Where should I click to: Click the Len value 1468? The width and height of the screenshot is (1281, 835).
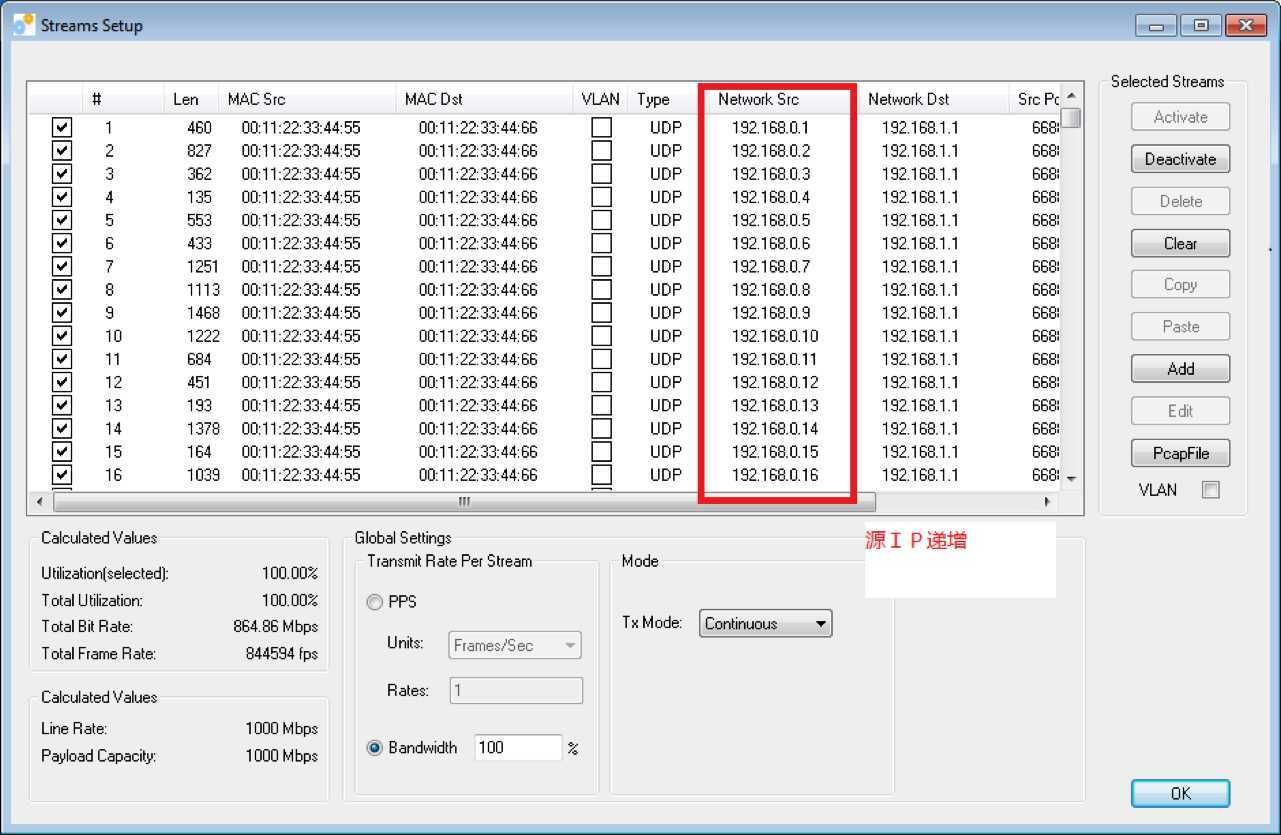[203, 313]
